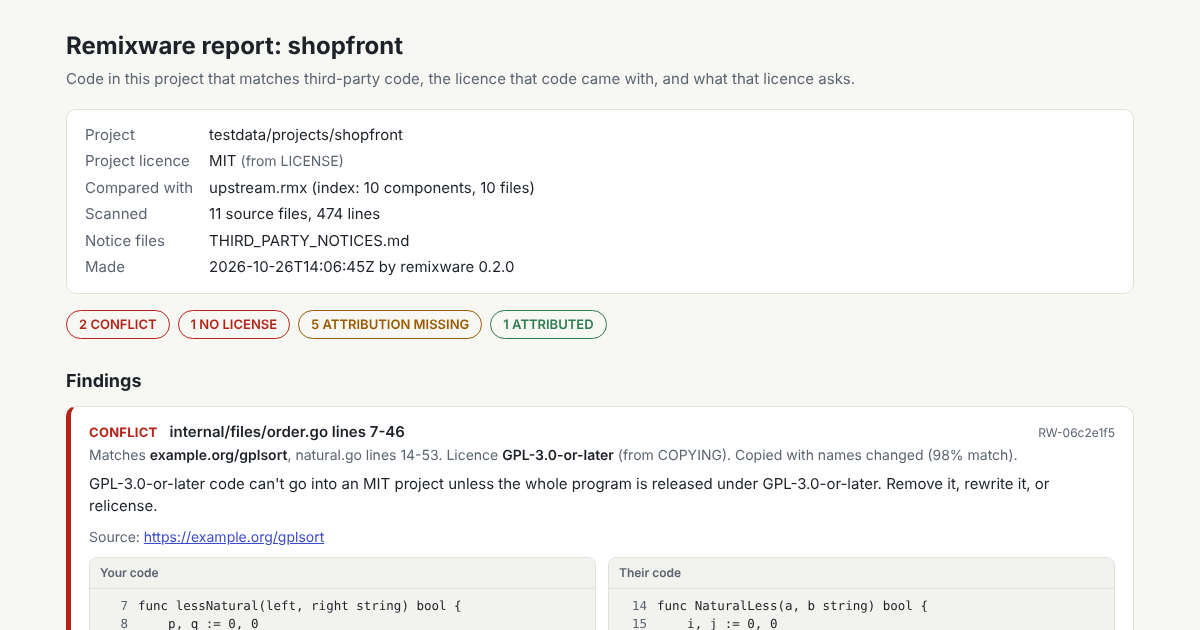Select the 5 ATTRIBUTION MISSING badge
Viewport: 1200px width, 630px height.
pyautogui.click(x=390, y=324)
